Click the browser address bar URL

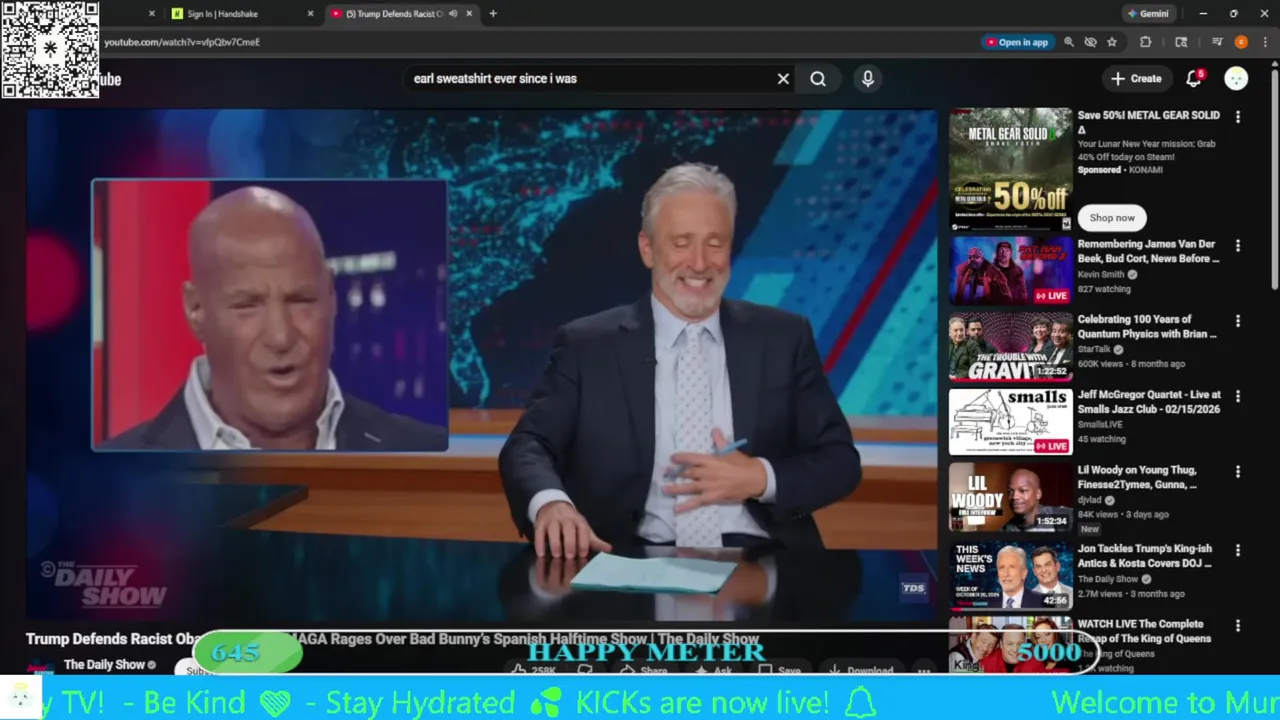[181, 42]
